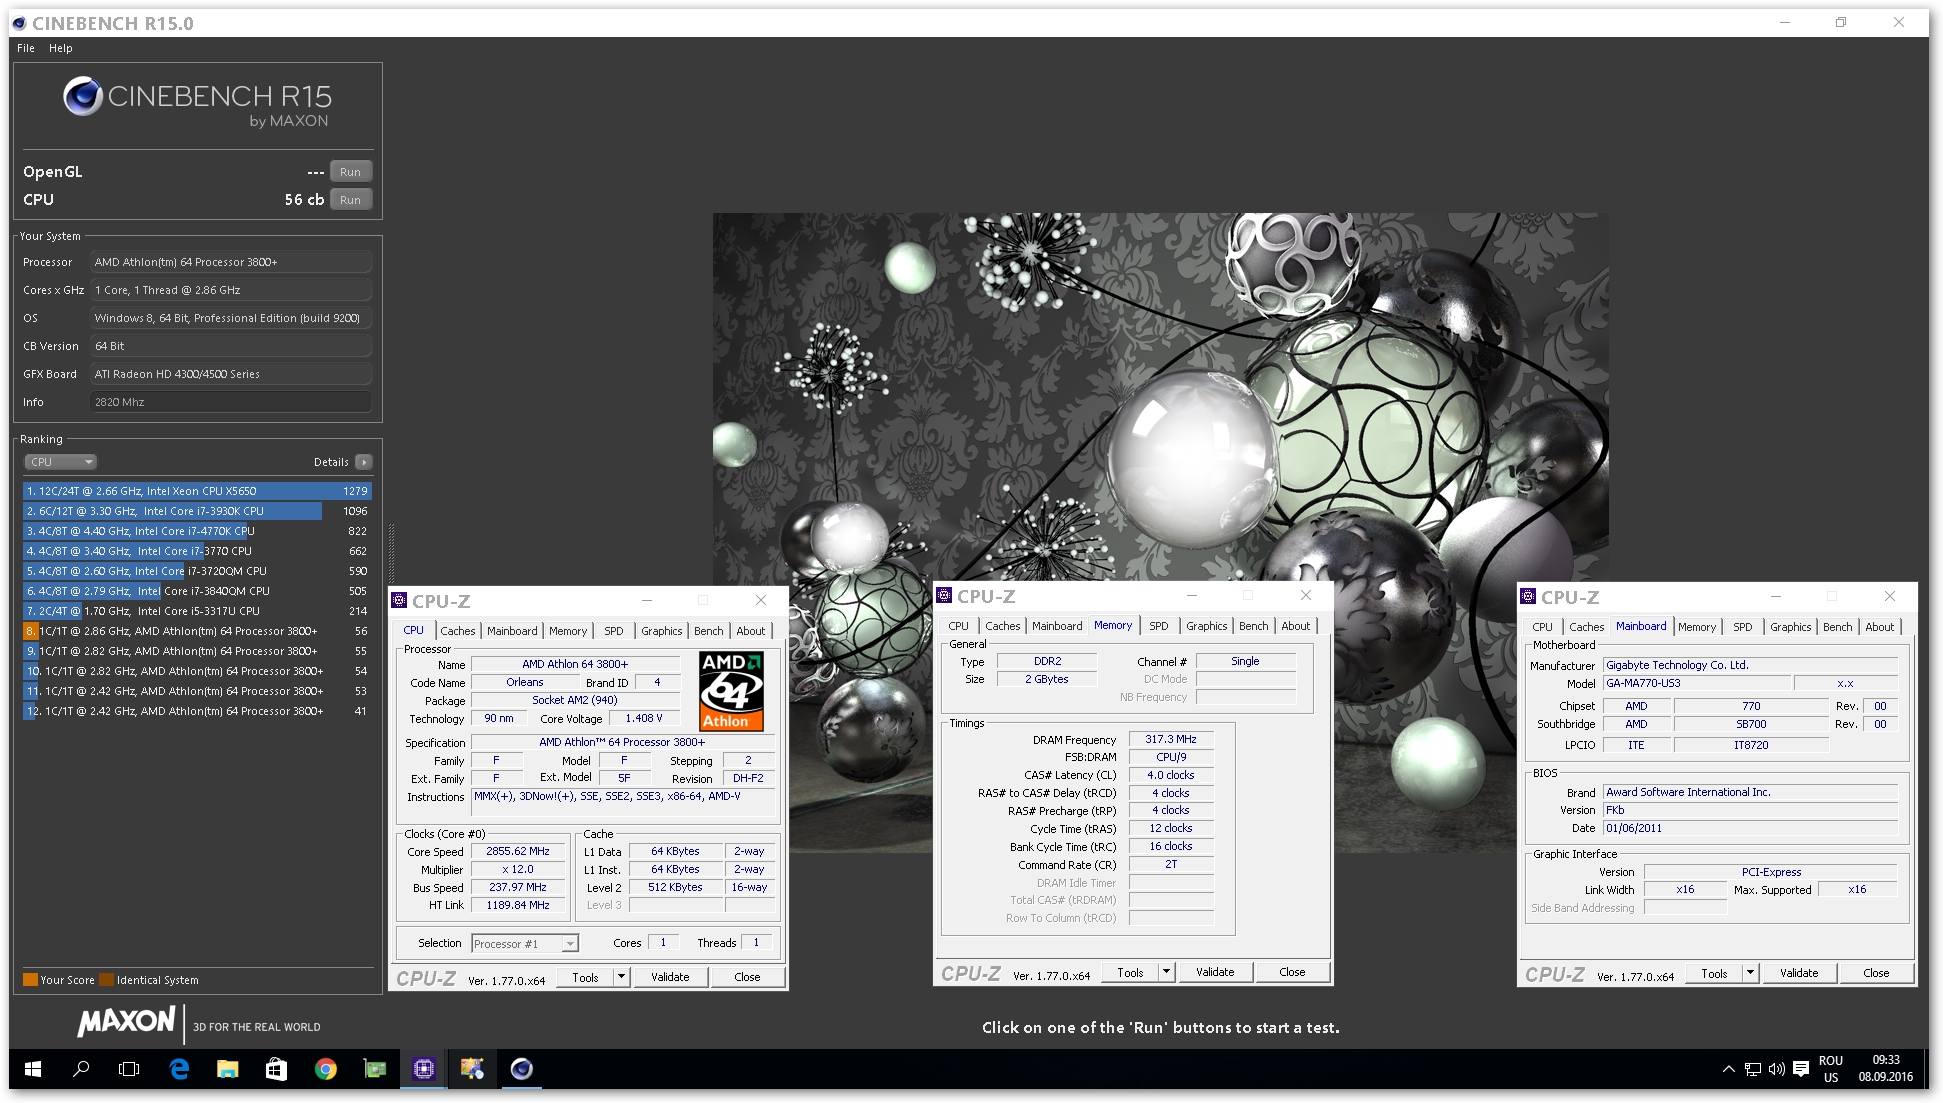1943x1103 pixels.
Task: Expand Tools dropdown arrow in Mainboard window
Action: click(x=1750, y=973)
